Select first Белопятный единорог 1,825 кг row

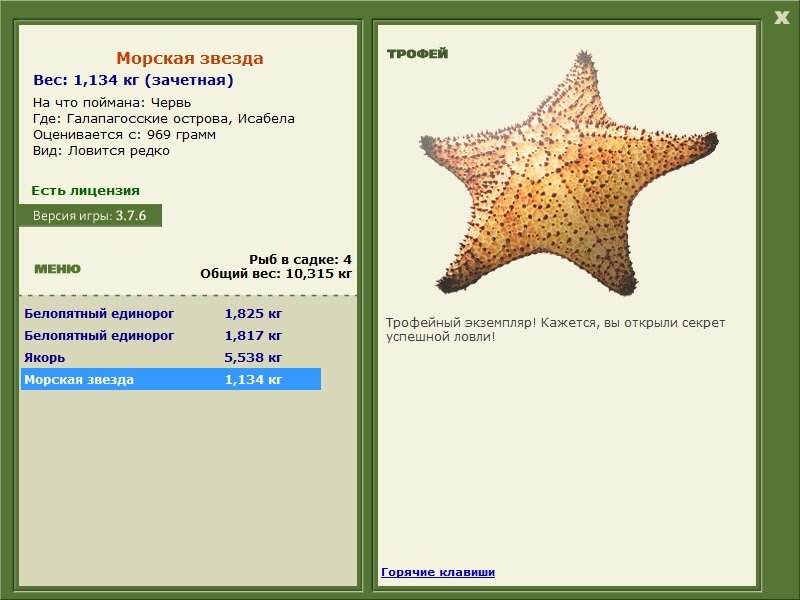pos(171,313)
